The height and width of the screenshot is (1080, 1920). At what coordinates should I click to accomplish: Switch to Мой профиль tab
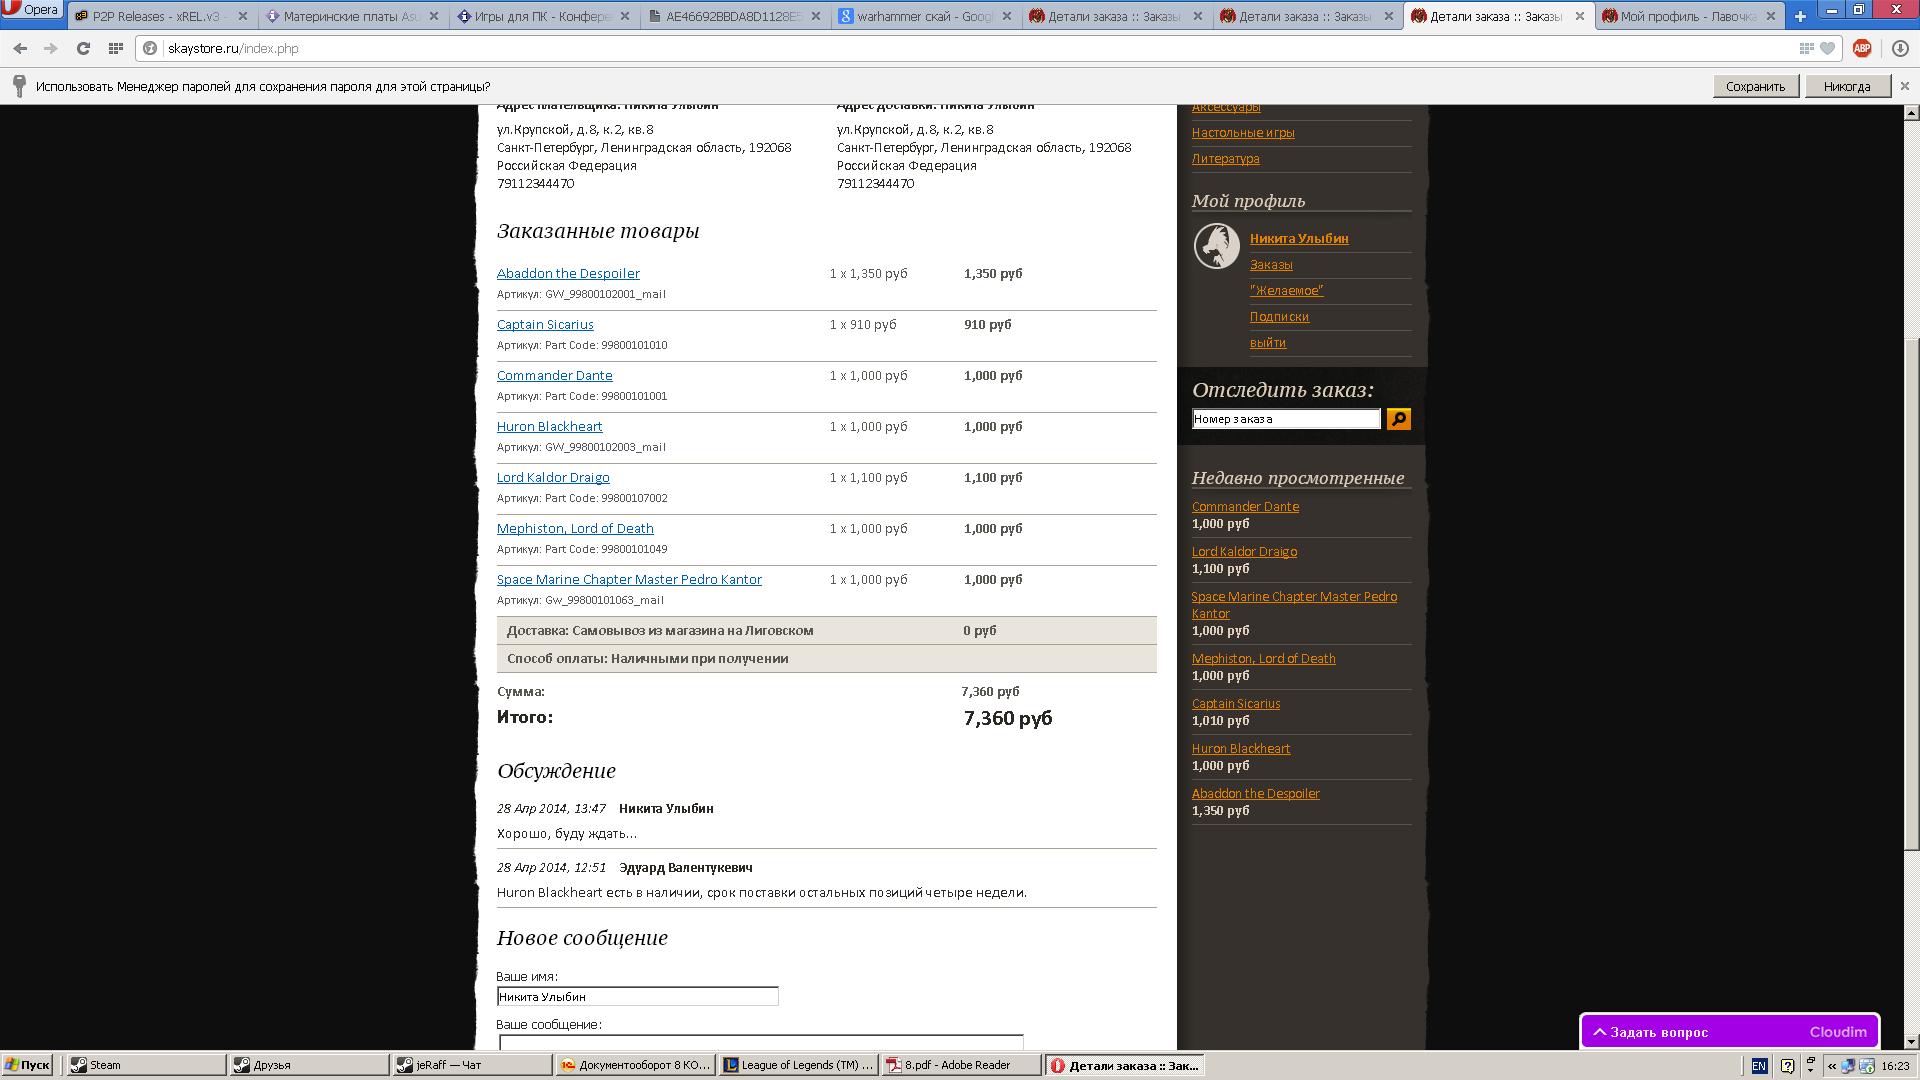point(1680,16)
